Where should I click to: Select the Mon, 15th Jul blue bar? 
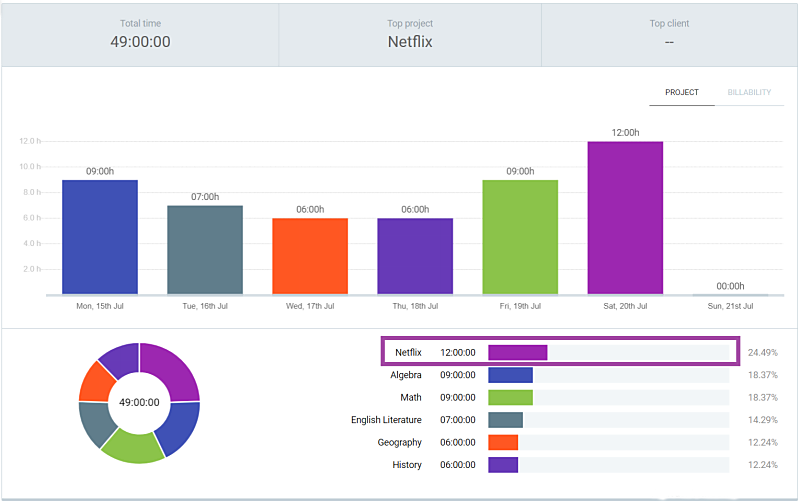click(x=100, y=237)
